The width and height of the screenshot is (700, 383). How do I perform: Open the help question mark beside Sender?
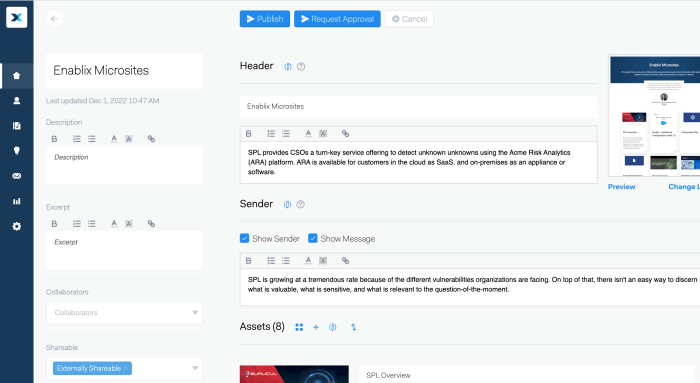coord(300,204)
